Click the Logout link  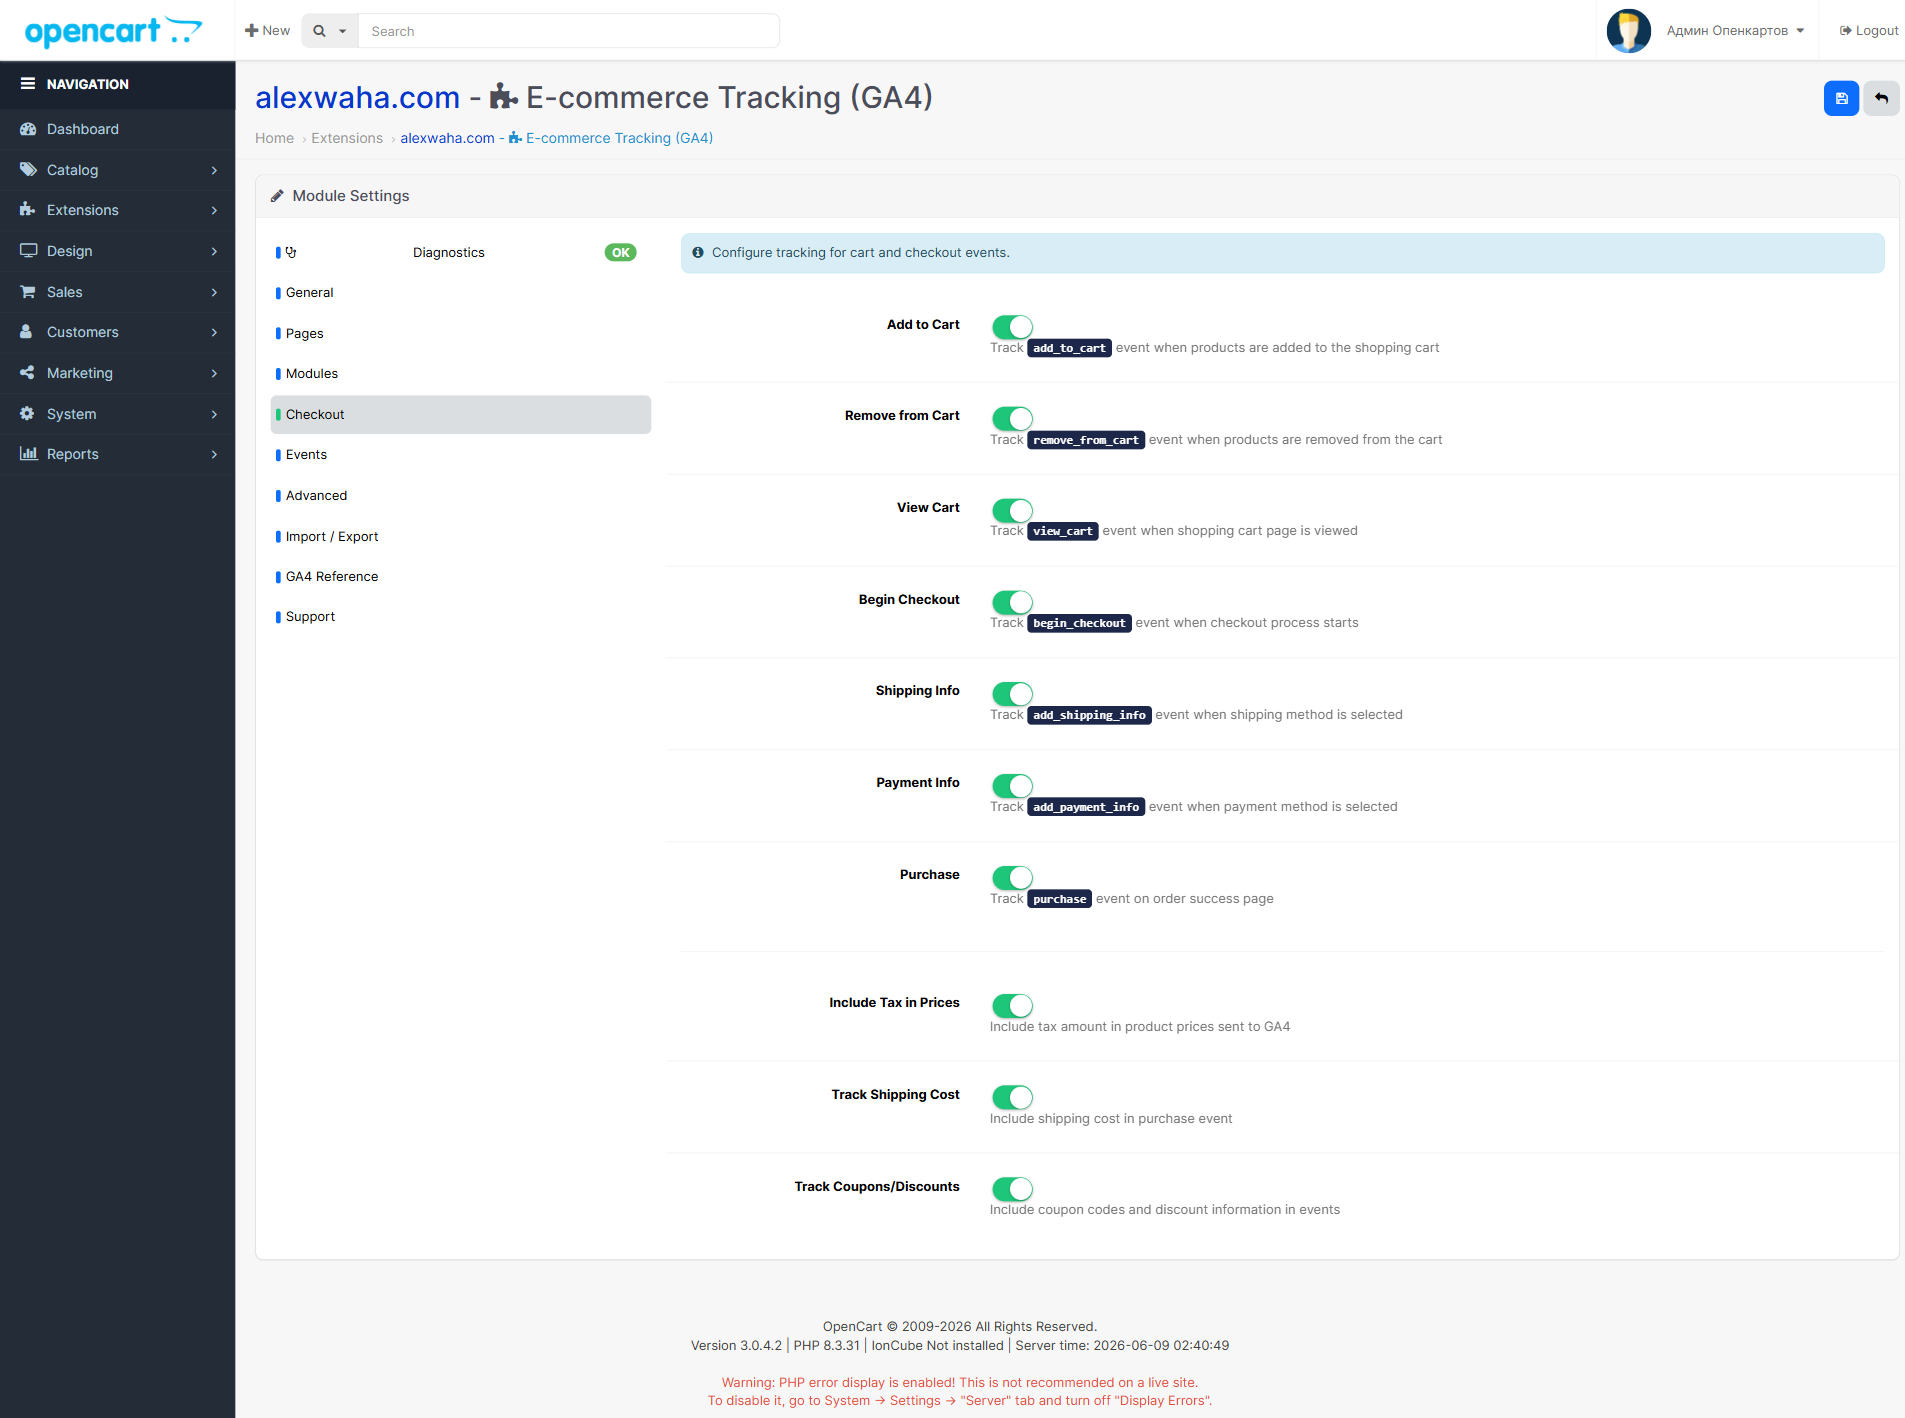click(1869, 31)
